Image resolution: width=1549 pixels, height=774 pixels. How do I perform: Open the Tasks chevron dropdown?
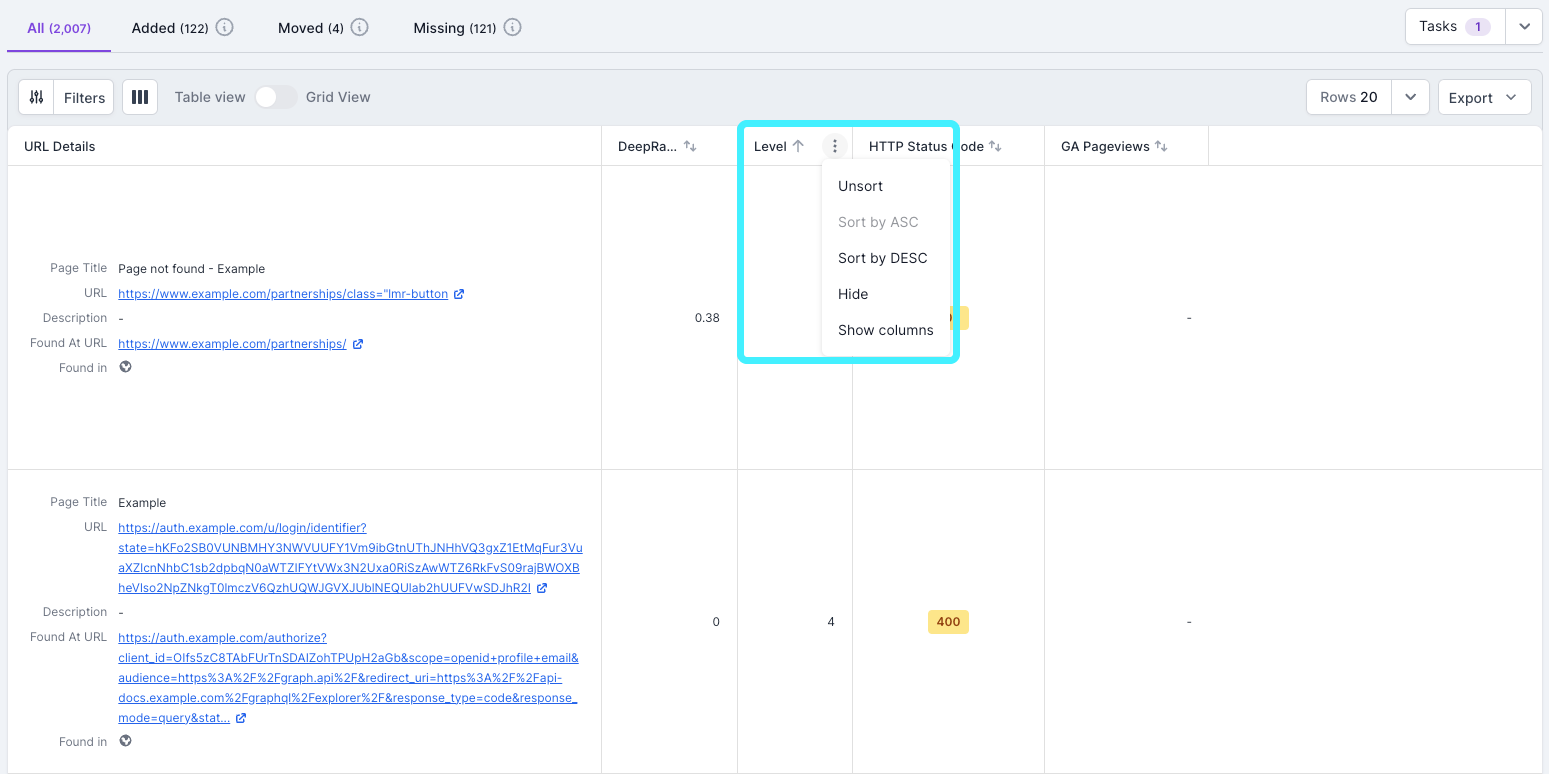(x=1524, y=26)
